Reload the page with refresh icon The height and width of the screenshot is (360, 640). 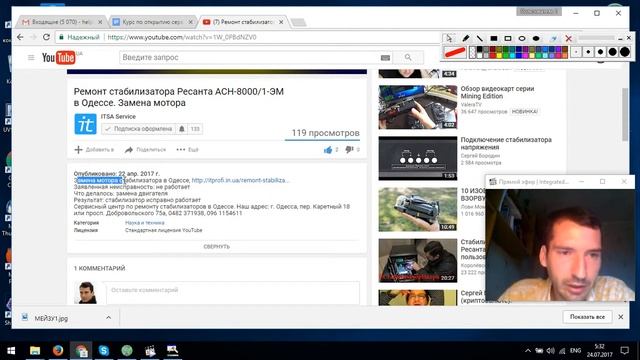(x=46, y=37)
